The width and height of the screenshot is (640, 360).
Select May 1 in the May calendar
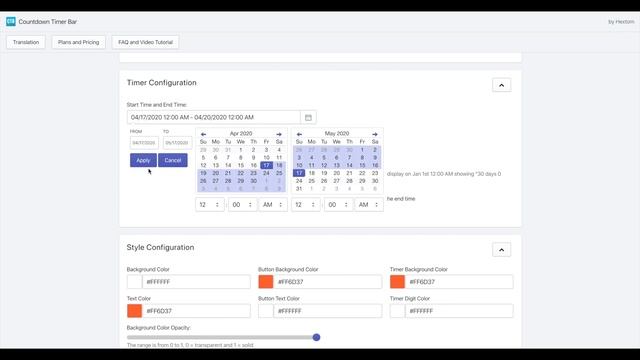pyautogui.click(x=362, y=150)
